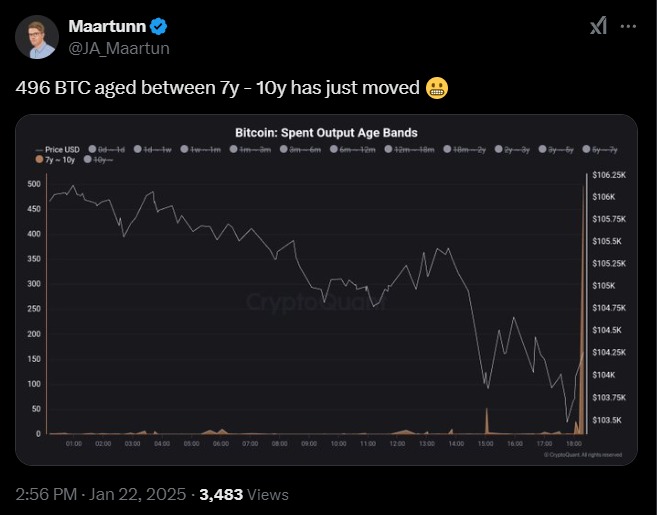Viewport: 657px width, 515px height.
Task: Open Maartunn's profile avatar picture
Action: (37, 37)
